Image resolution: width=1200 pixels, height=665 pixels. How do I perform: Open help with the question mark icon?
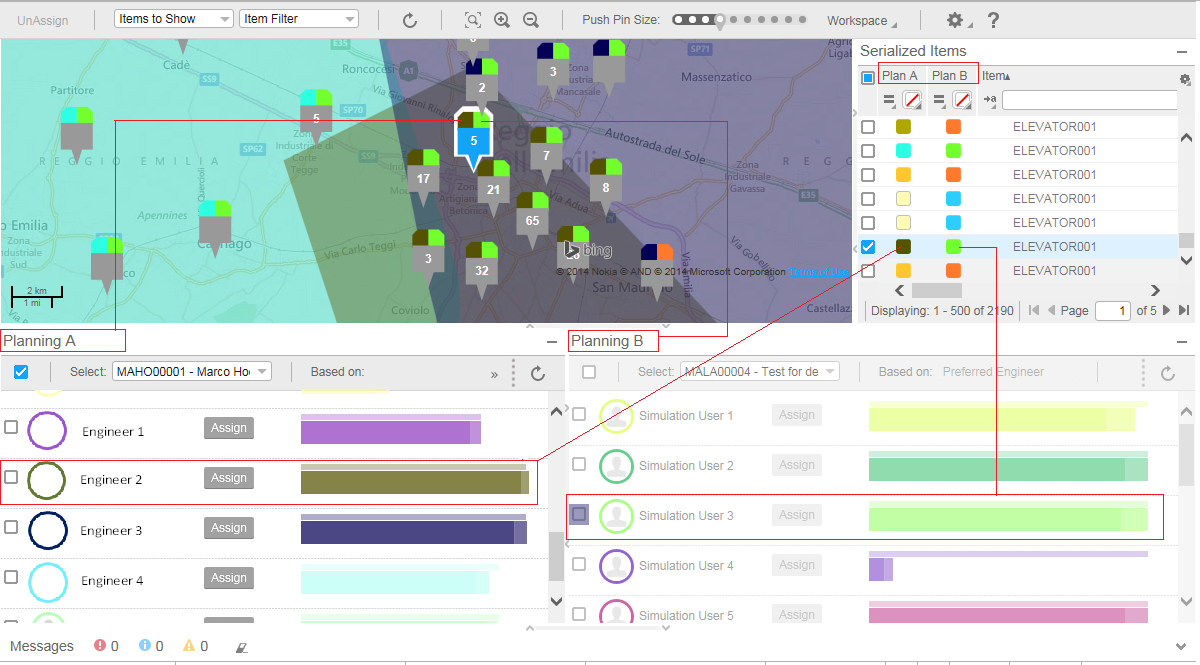coord(993,20)
